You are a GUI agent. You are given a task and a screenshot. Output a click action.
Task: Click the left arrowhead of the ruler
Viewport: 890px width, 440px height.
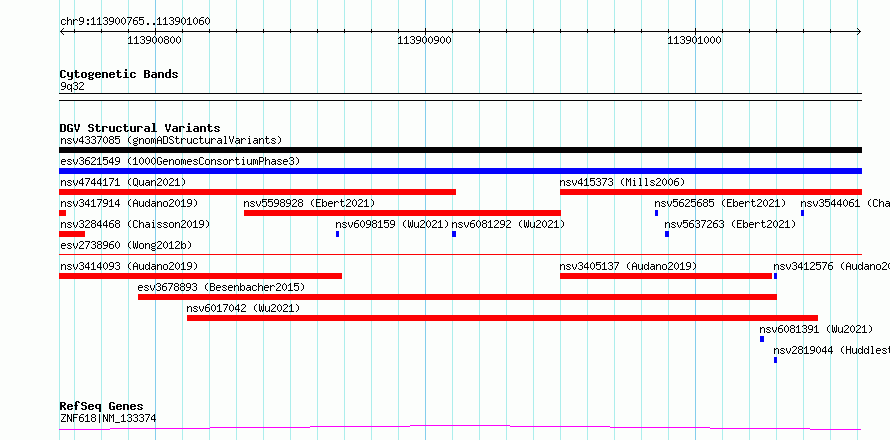(x=62, y=32)
